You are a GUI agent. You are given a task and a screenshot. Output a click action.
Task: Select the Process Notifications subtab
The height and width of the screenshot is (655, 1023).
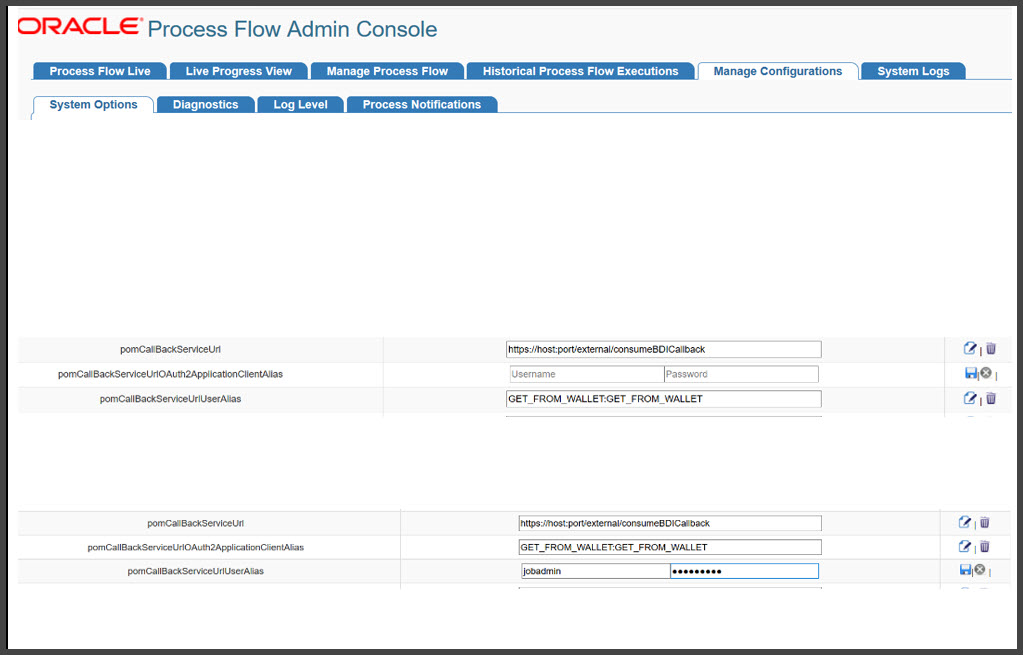[x=421, y=104]
